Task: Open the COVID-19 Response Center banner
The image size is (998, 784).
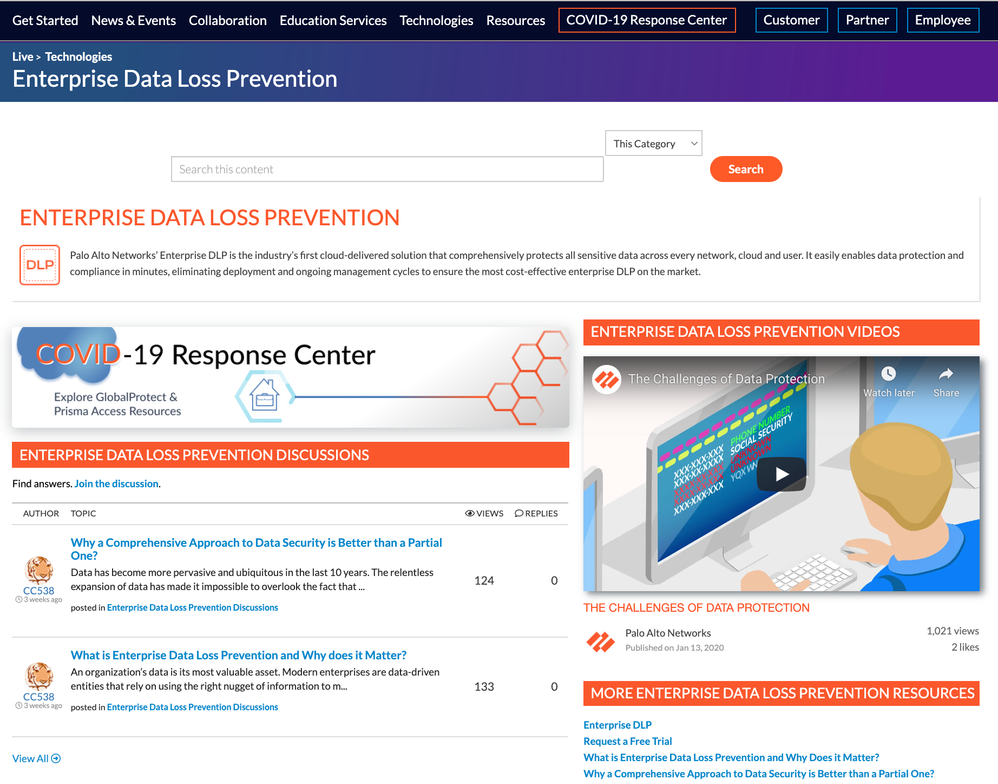Action: (290, 377)
